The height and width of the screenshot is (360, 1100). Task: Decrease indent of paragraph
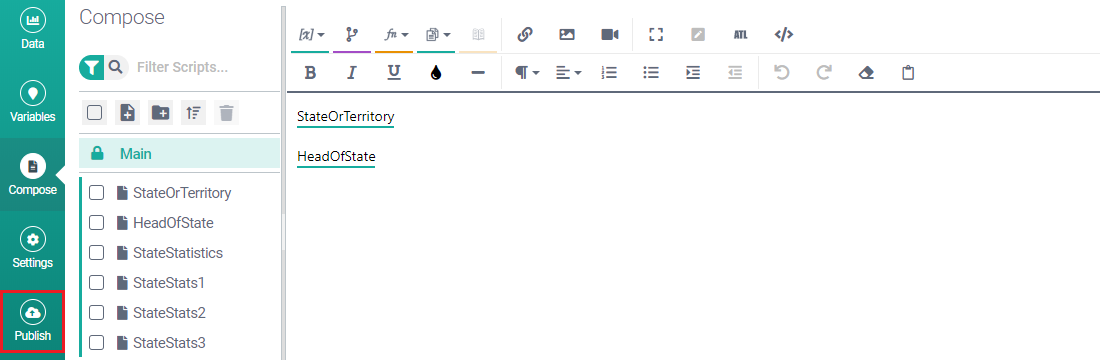click(735, 73)
